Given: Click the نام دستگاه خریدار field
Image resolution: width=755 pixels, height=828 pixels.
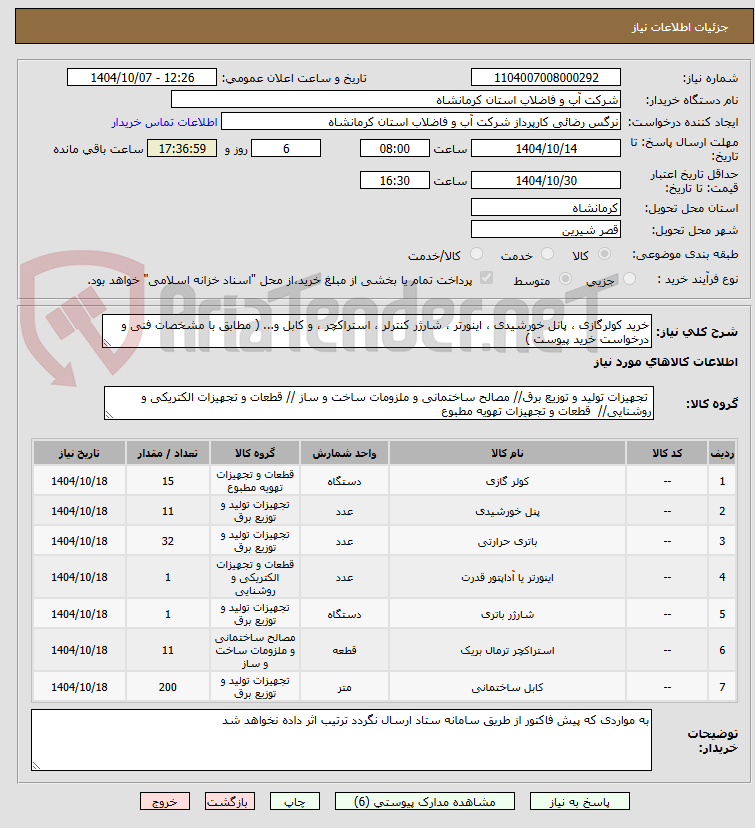Looking at the screenshot, I should pyautogui.click(x=396, y=100).
